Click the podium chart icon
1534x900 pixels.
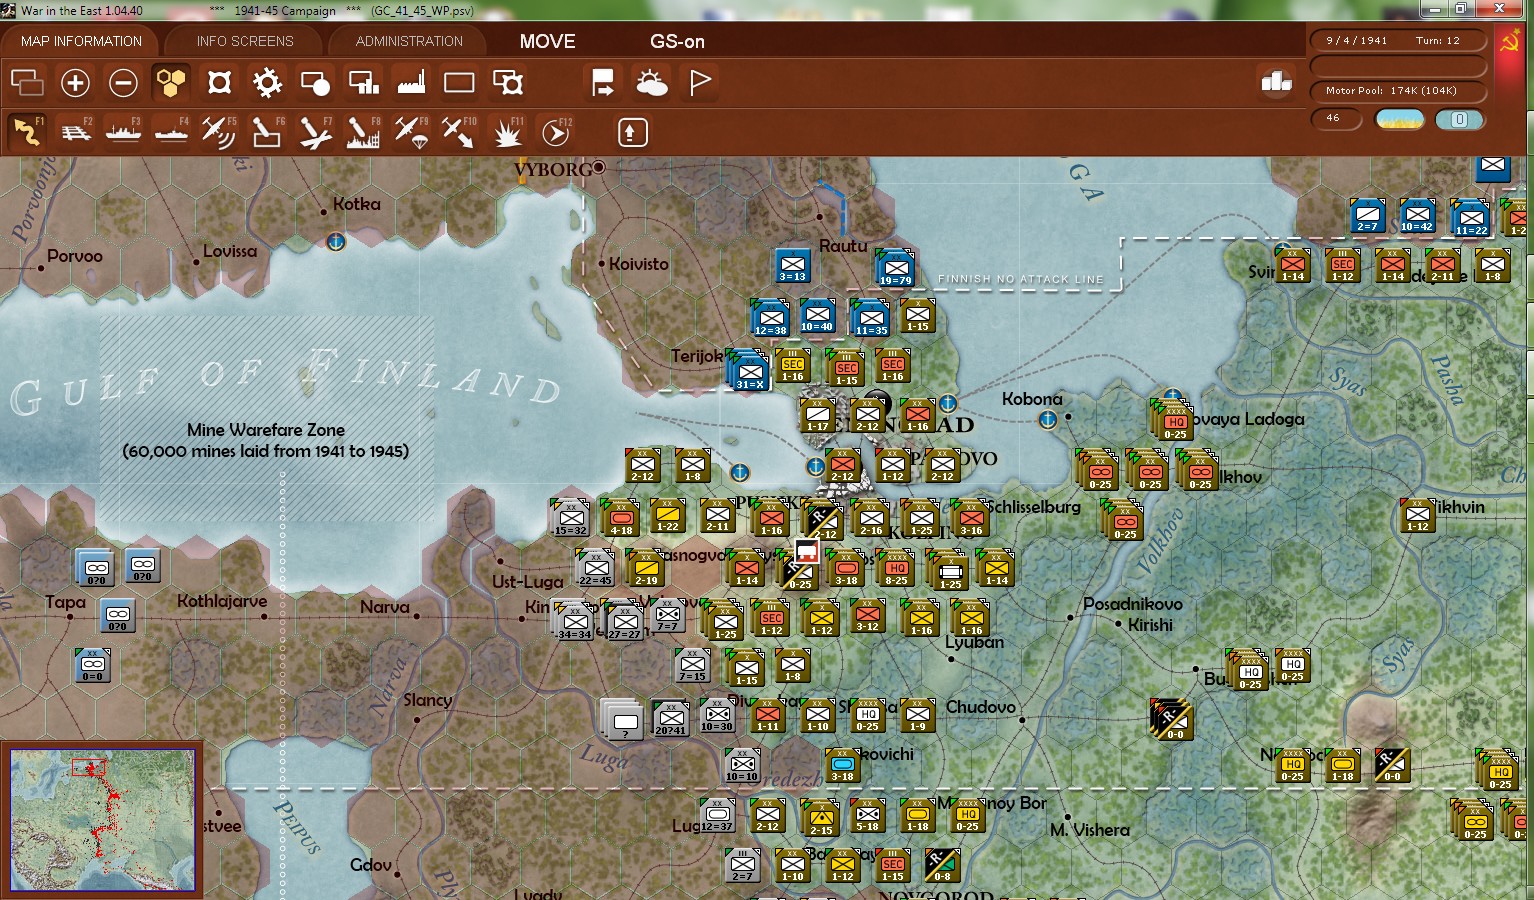[x=1277, y=82]
